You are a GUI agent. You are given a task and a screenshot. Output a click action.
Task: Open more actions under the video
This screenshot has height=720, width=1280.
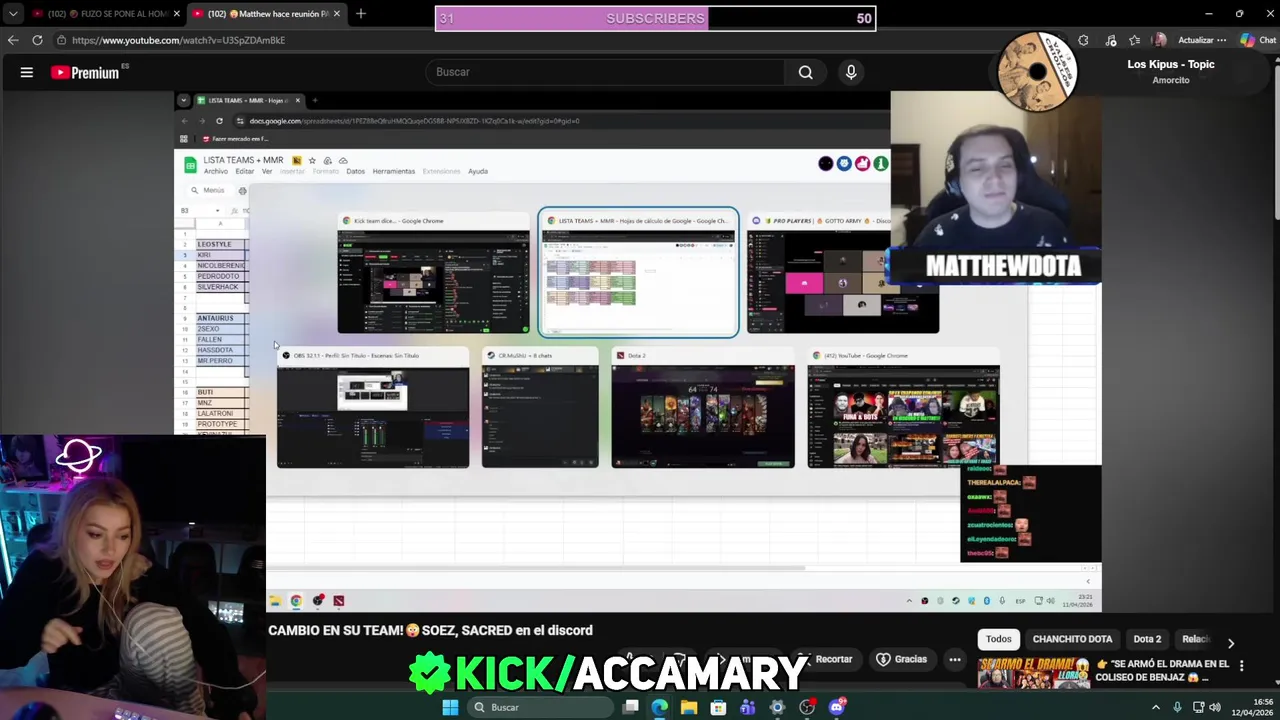pos(955,659)
